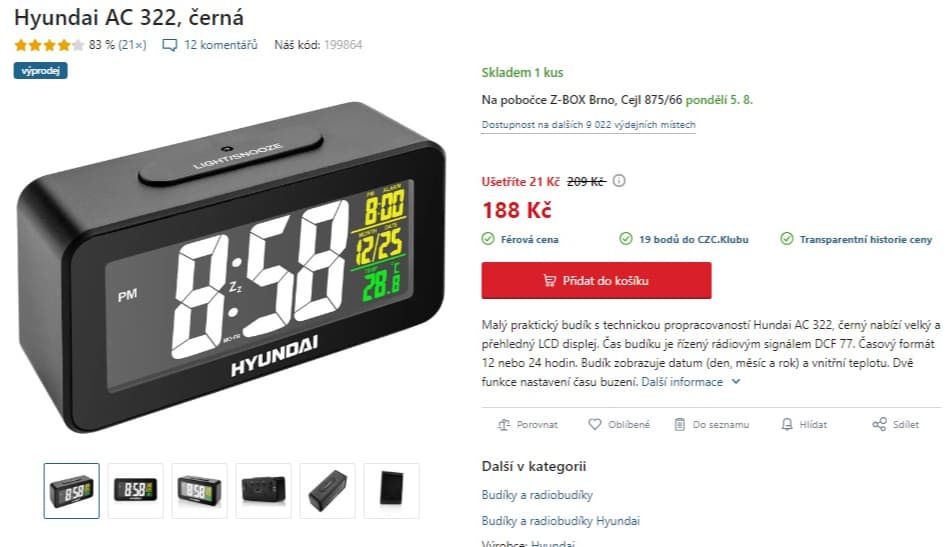This screenshot has width=952, height=547.
Task: Click the Férová cena checkmark badge
Action: click(520, 239)
